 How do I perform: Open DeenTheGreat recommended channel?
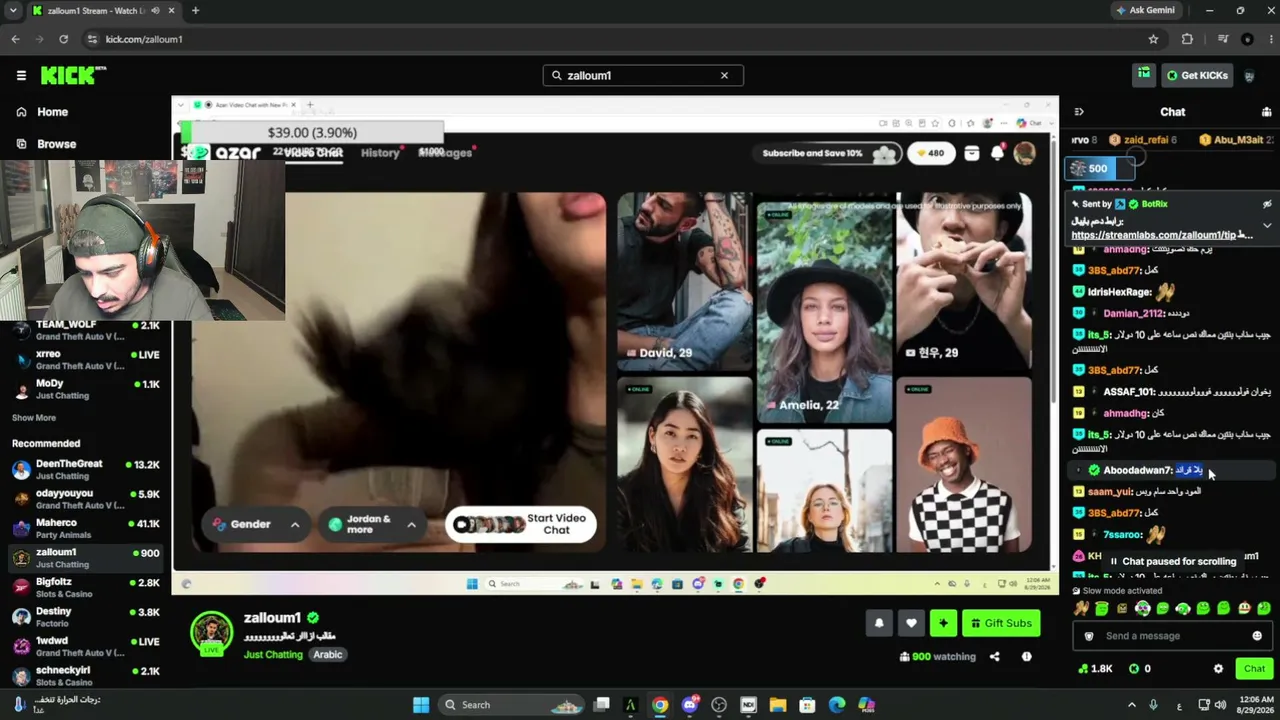coord(86,470)
